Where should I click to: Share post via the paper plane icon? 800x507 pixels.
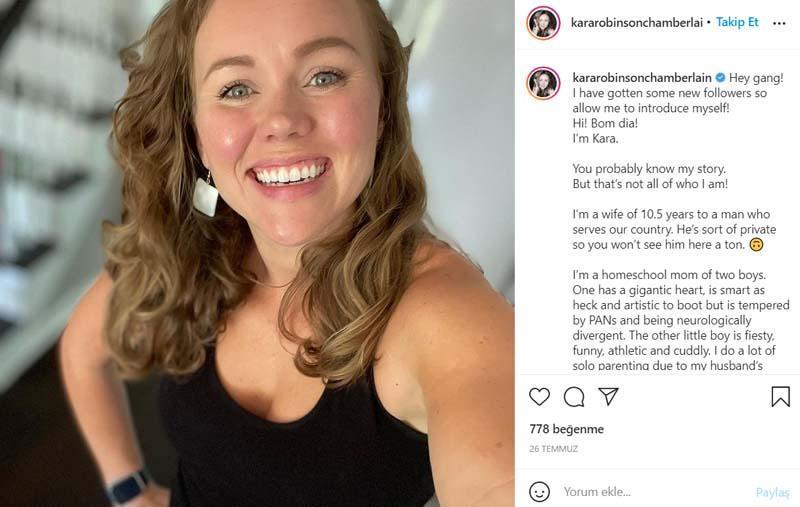[608, 397]
